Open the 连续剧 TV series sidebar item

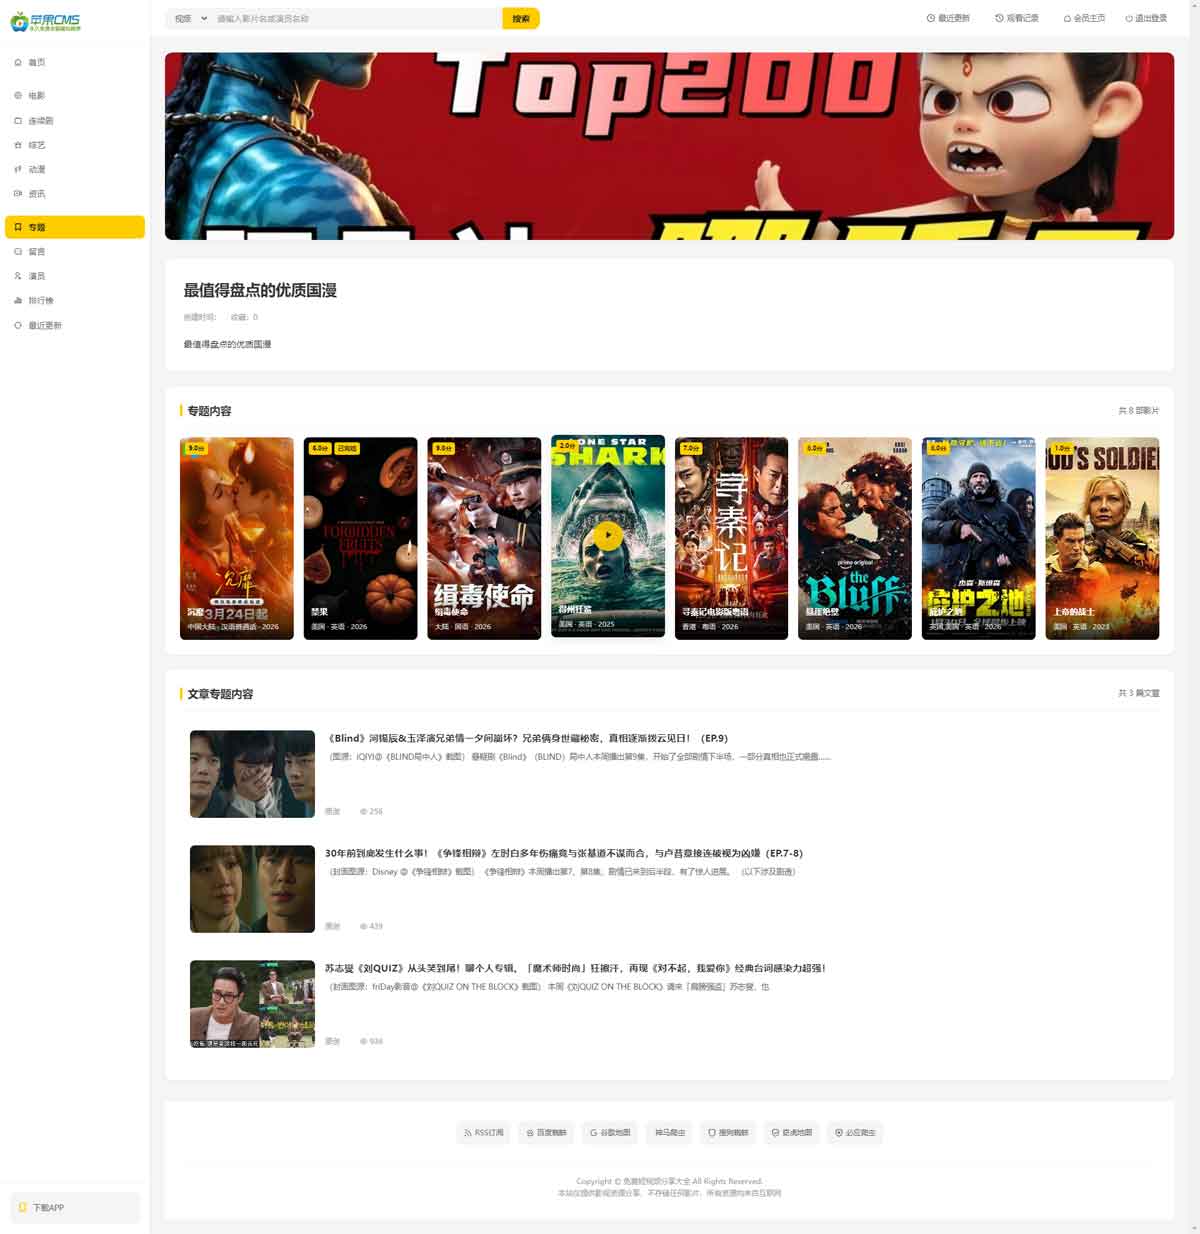pos(75,121)
